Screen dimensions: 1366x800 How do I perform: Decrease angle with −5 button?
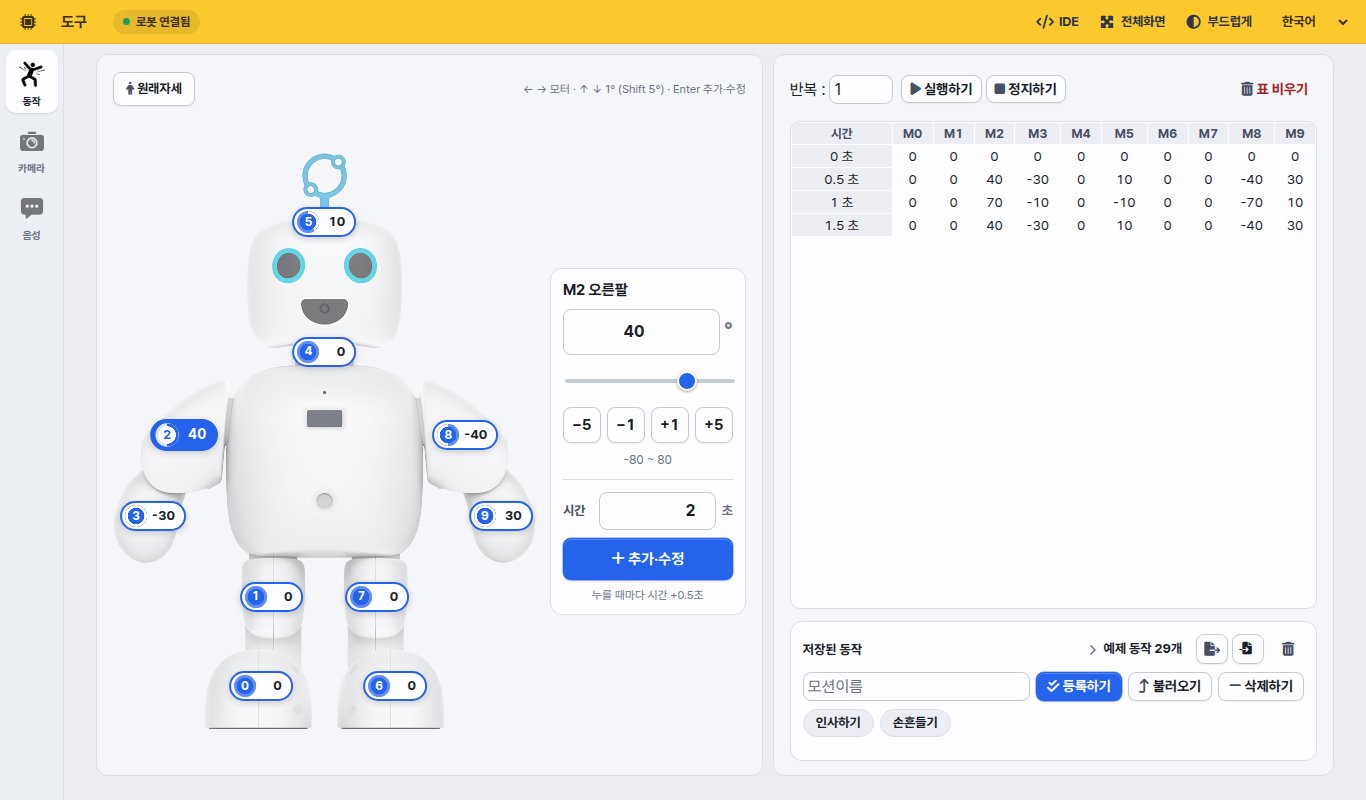click(x=582, y=425)
